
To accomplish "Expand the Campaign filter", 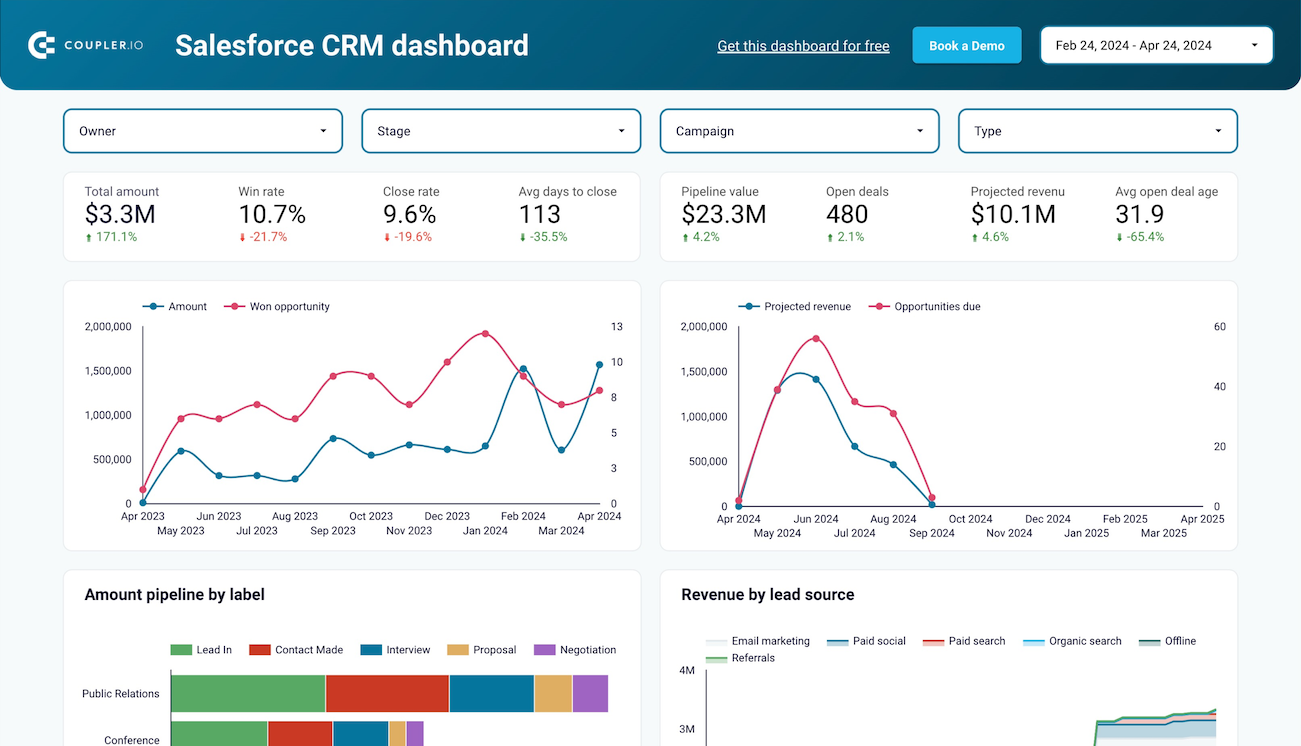I will pos(798,130).
